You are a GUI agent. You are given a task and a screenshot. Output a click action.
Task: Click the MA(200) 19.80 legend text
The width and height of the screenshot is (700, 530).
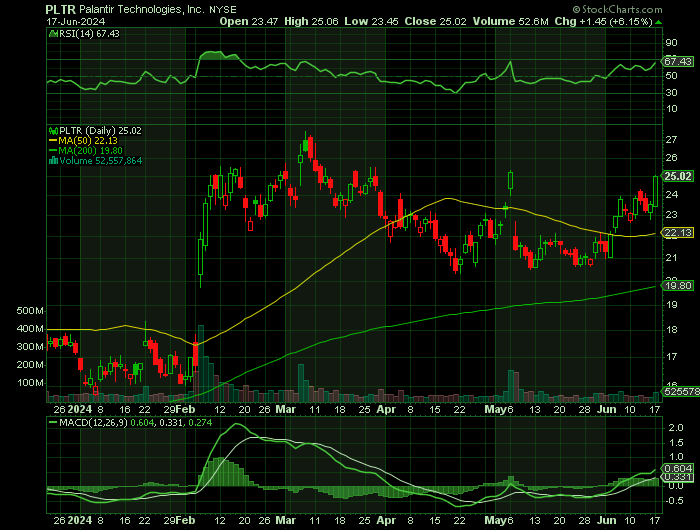(x=91, y=151)
